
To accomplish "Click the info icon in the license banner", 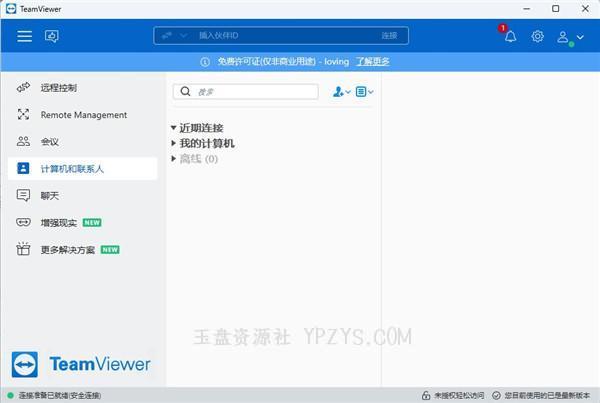I will 205,62.
